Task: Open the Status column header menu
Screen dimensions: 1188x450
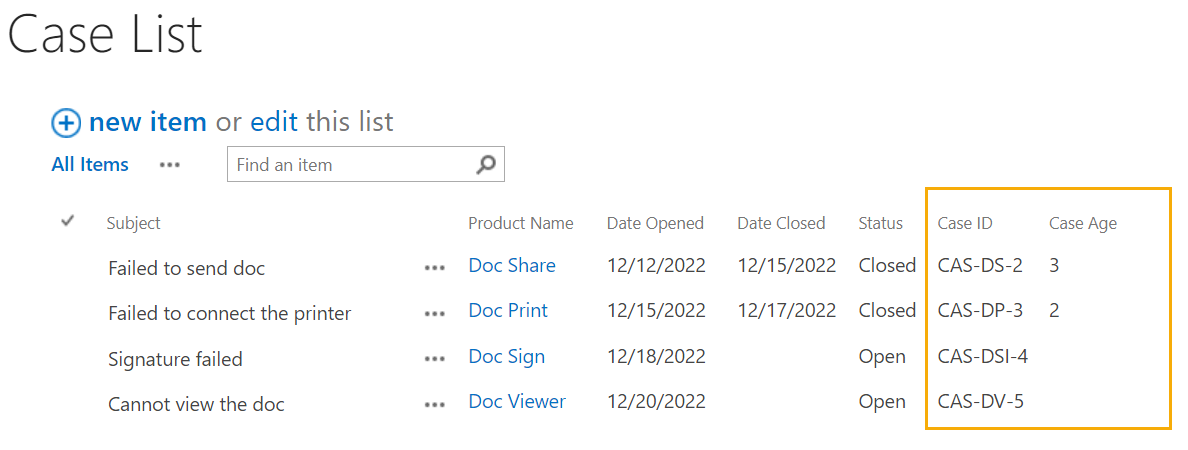Action: 880,223
